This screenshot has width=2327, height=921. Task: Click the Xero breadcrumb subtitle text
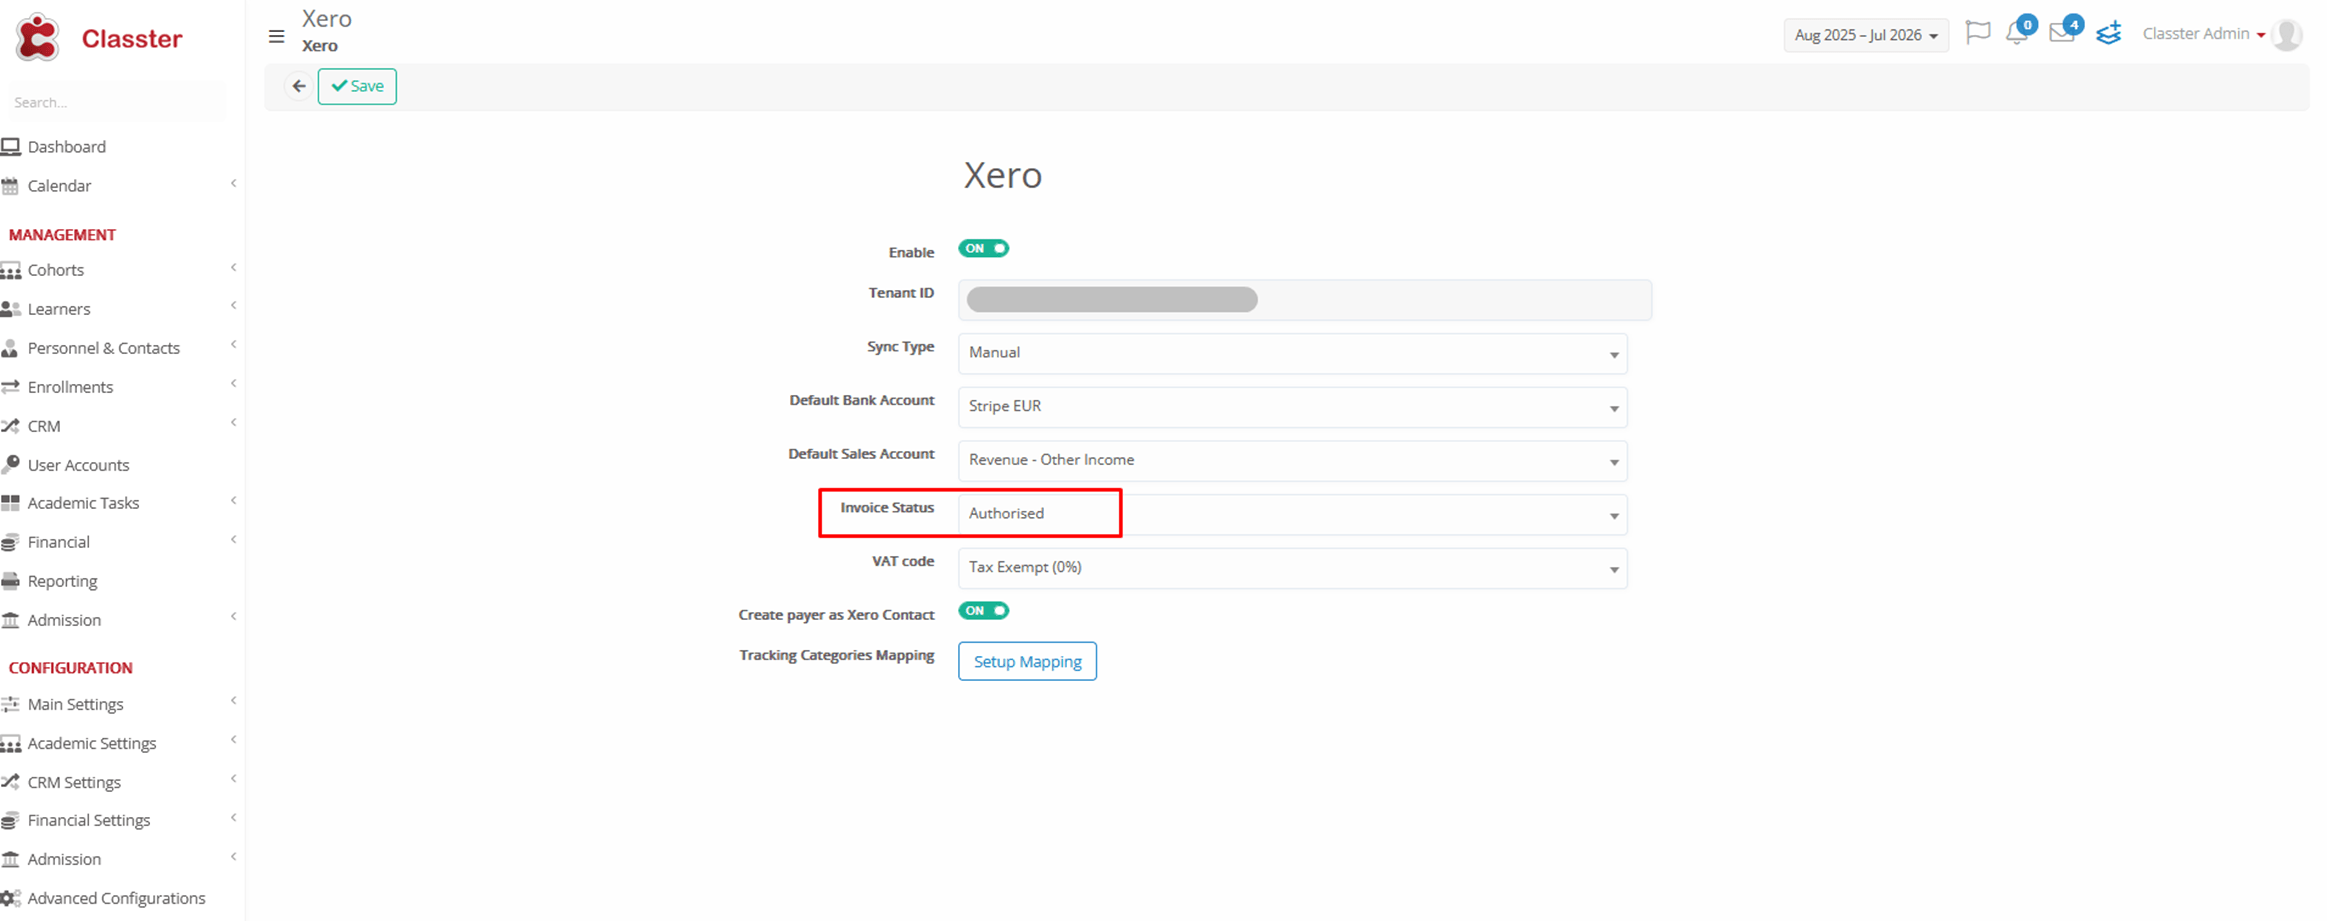[x=320, y=46]
